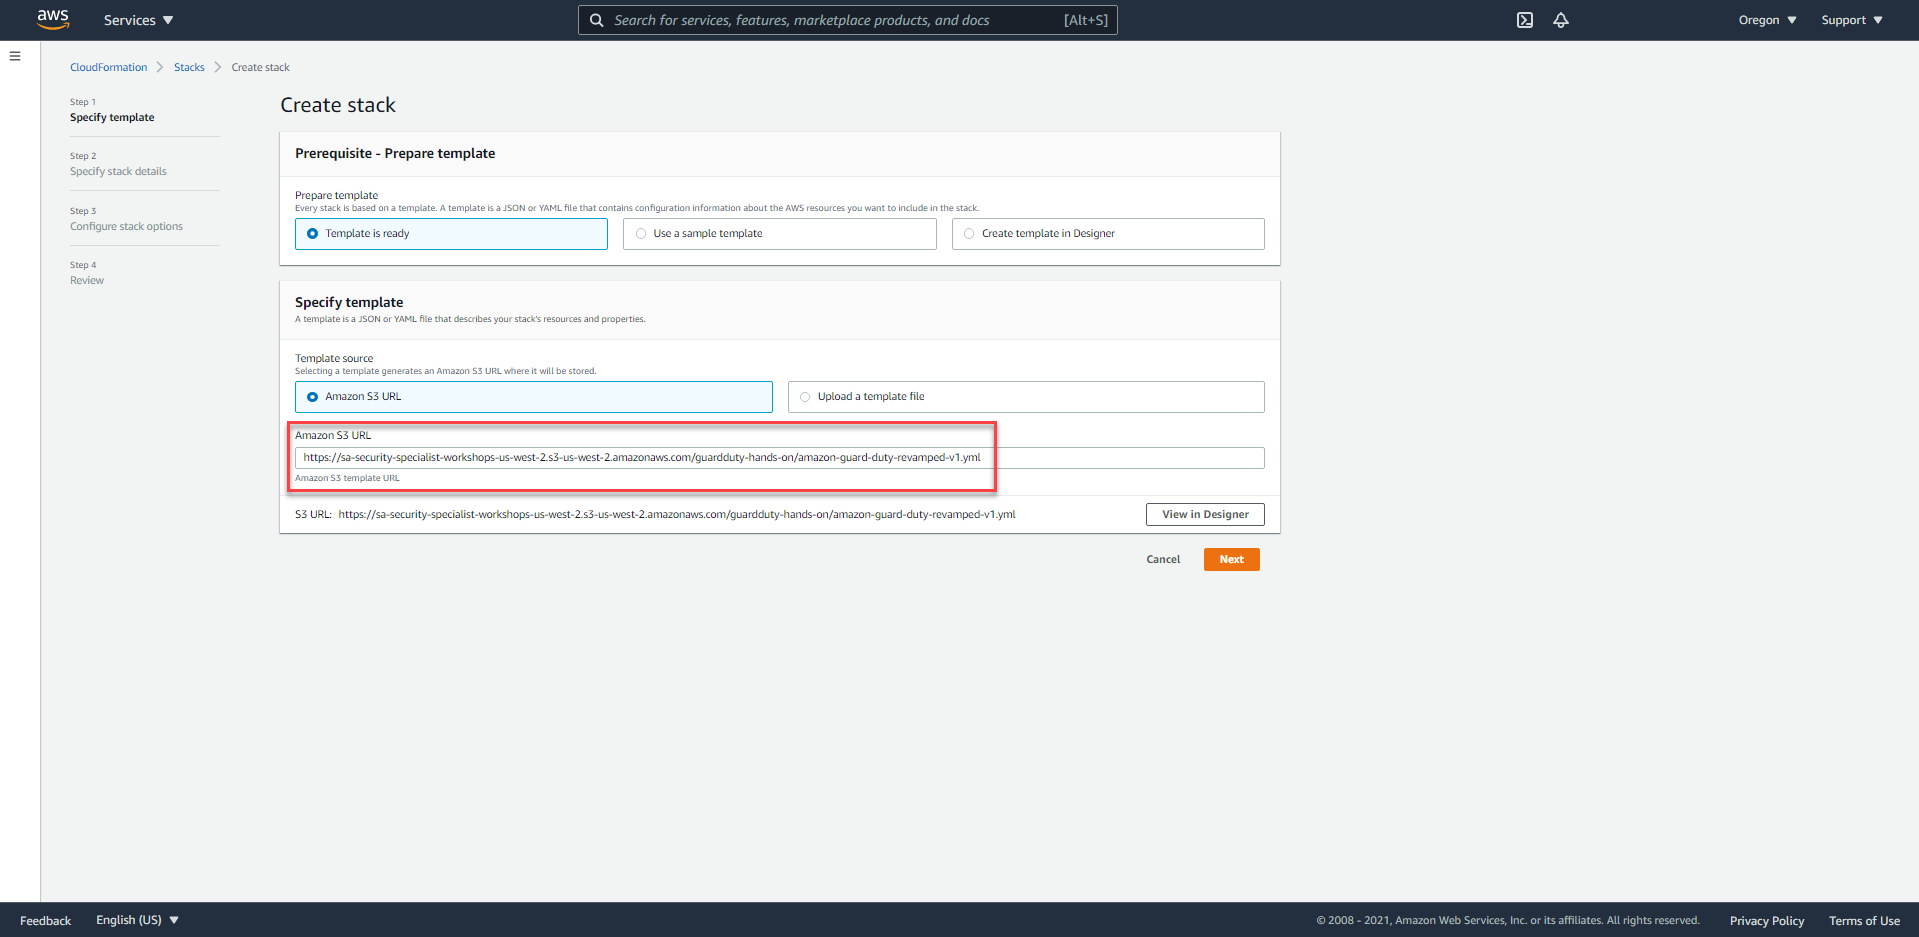Choose Use a sample template option
1919x937 pixels.
point(780,234)
